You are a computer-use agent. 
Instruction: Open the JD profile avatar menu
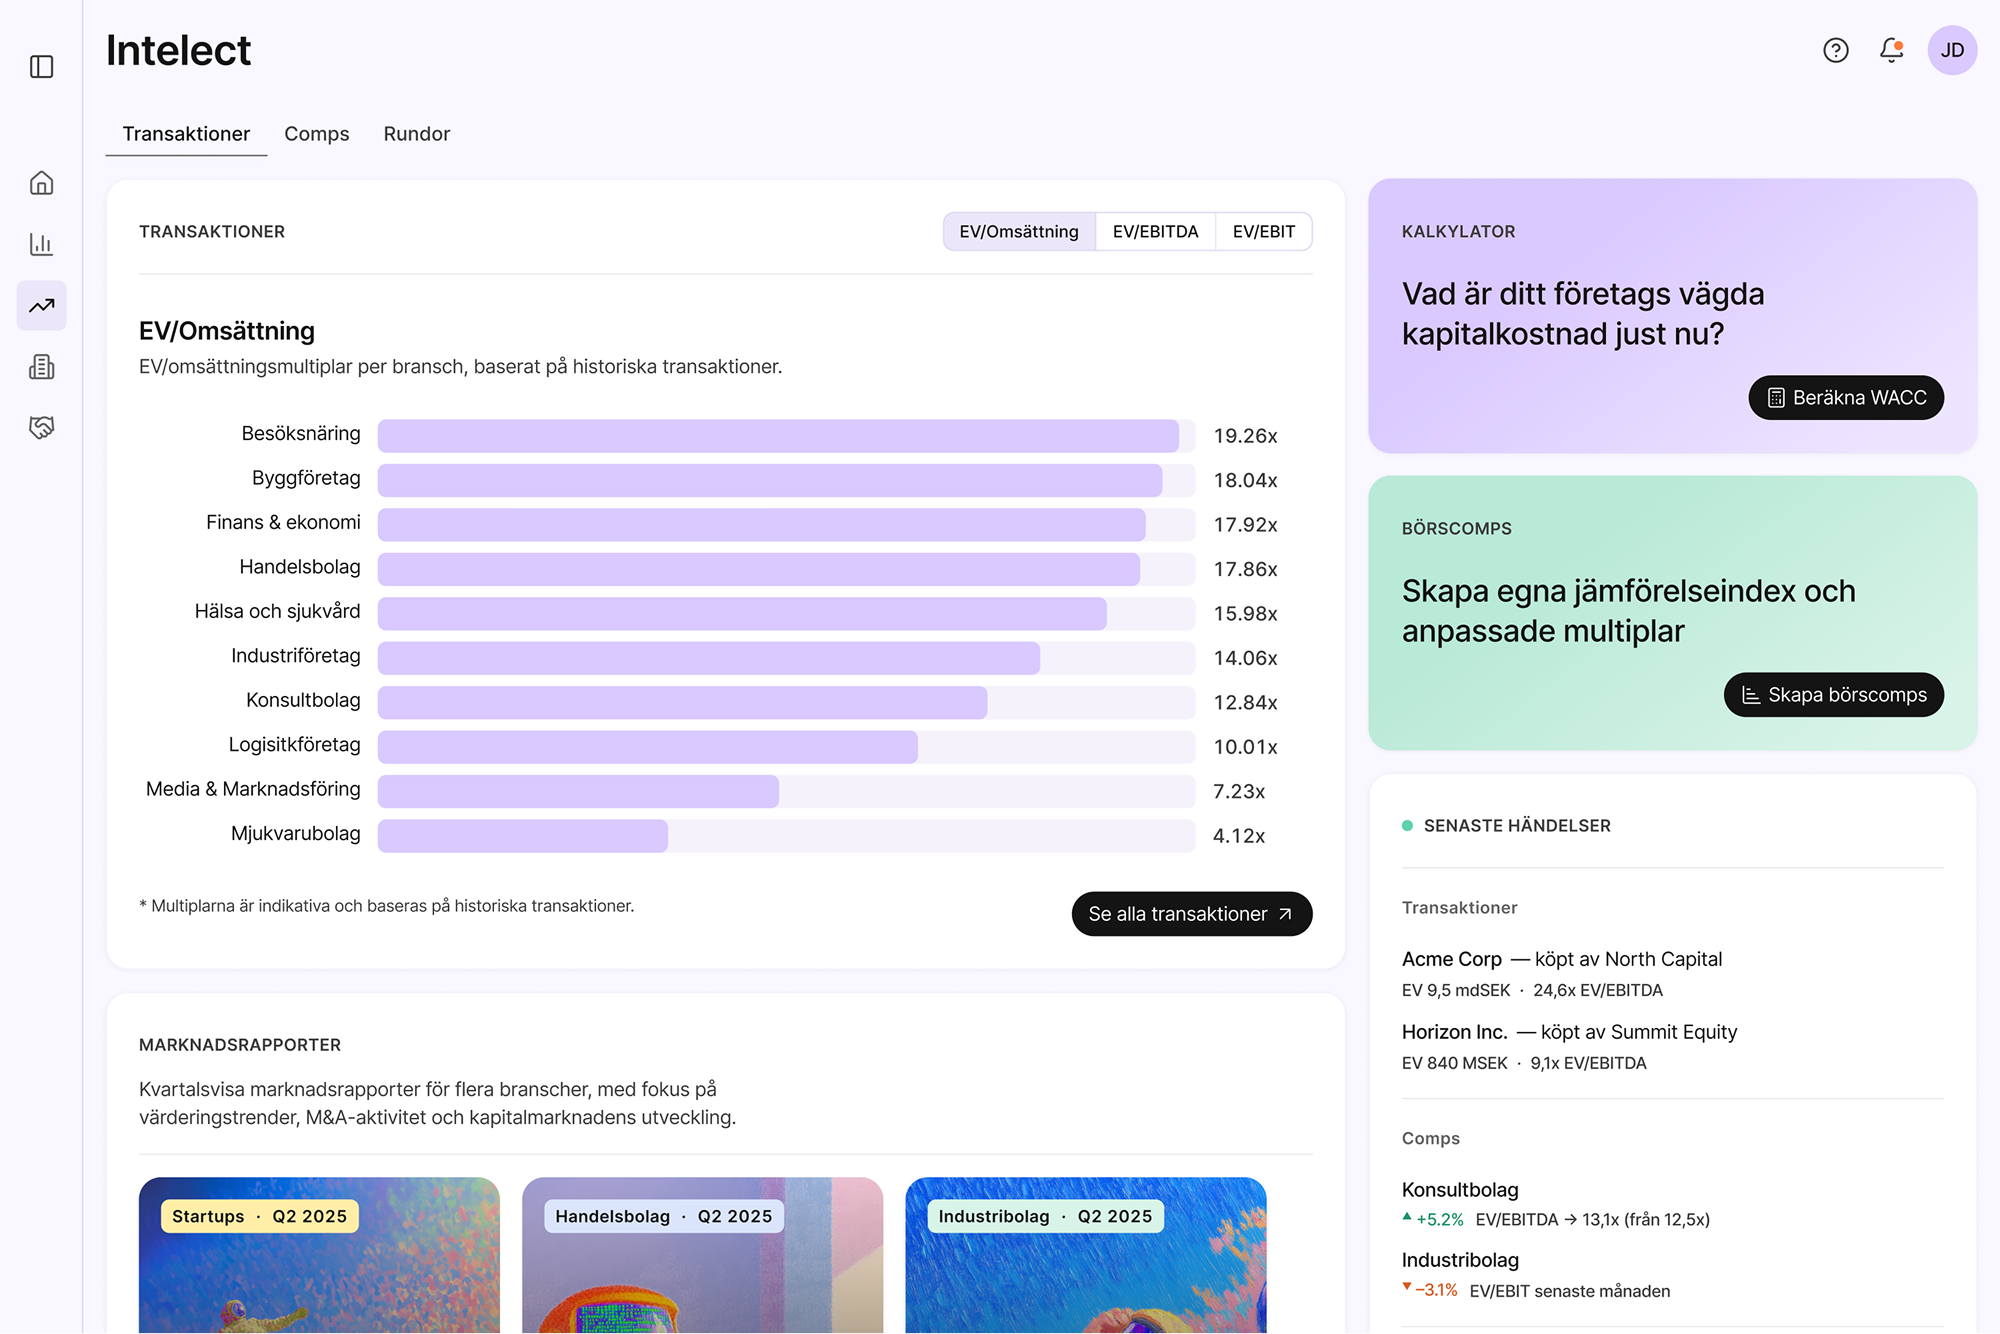[x=1953, y=50]
